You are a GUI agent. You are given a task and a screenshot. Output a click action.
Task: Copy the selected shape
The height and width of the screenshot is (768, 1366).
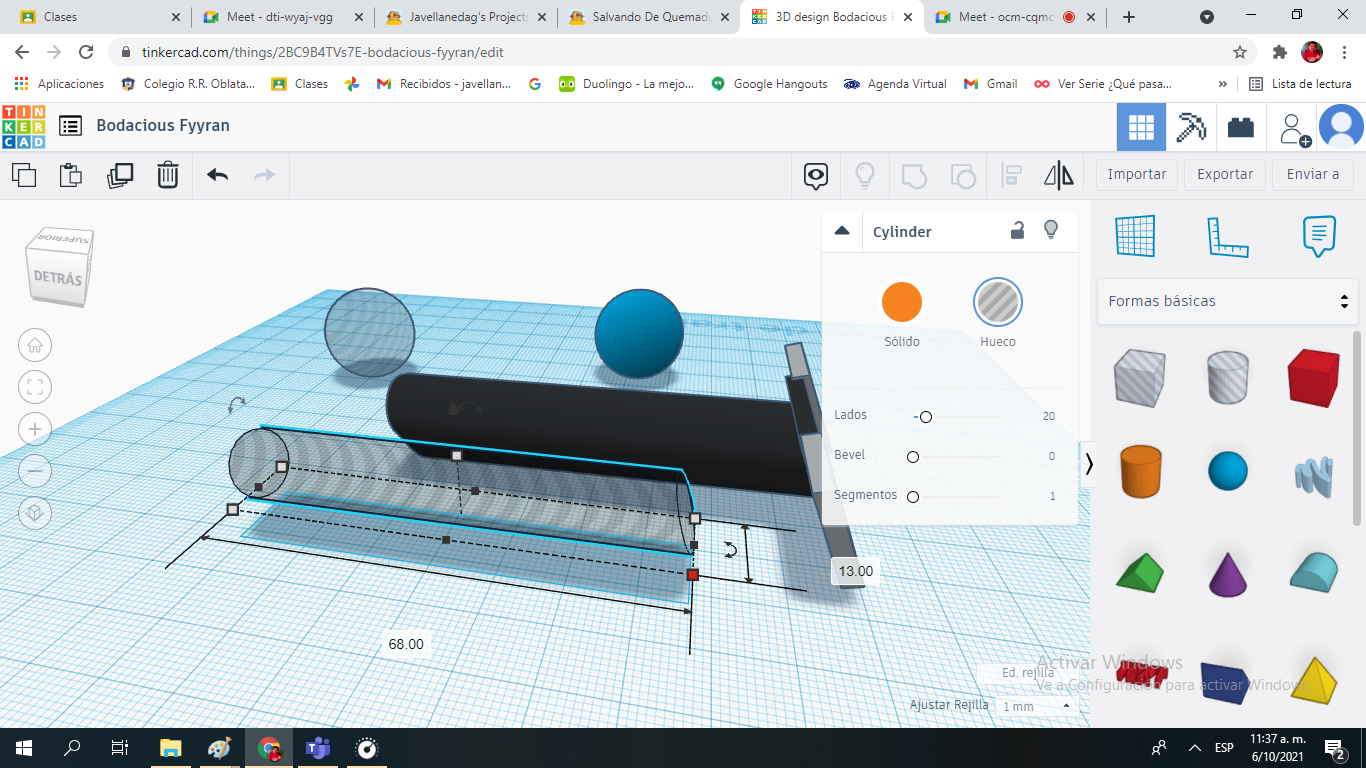click(24, 175)
